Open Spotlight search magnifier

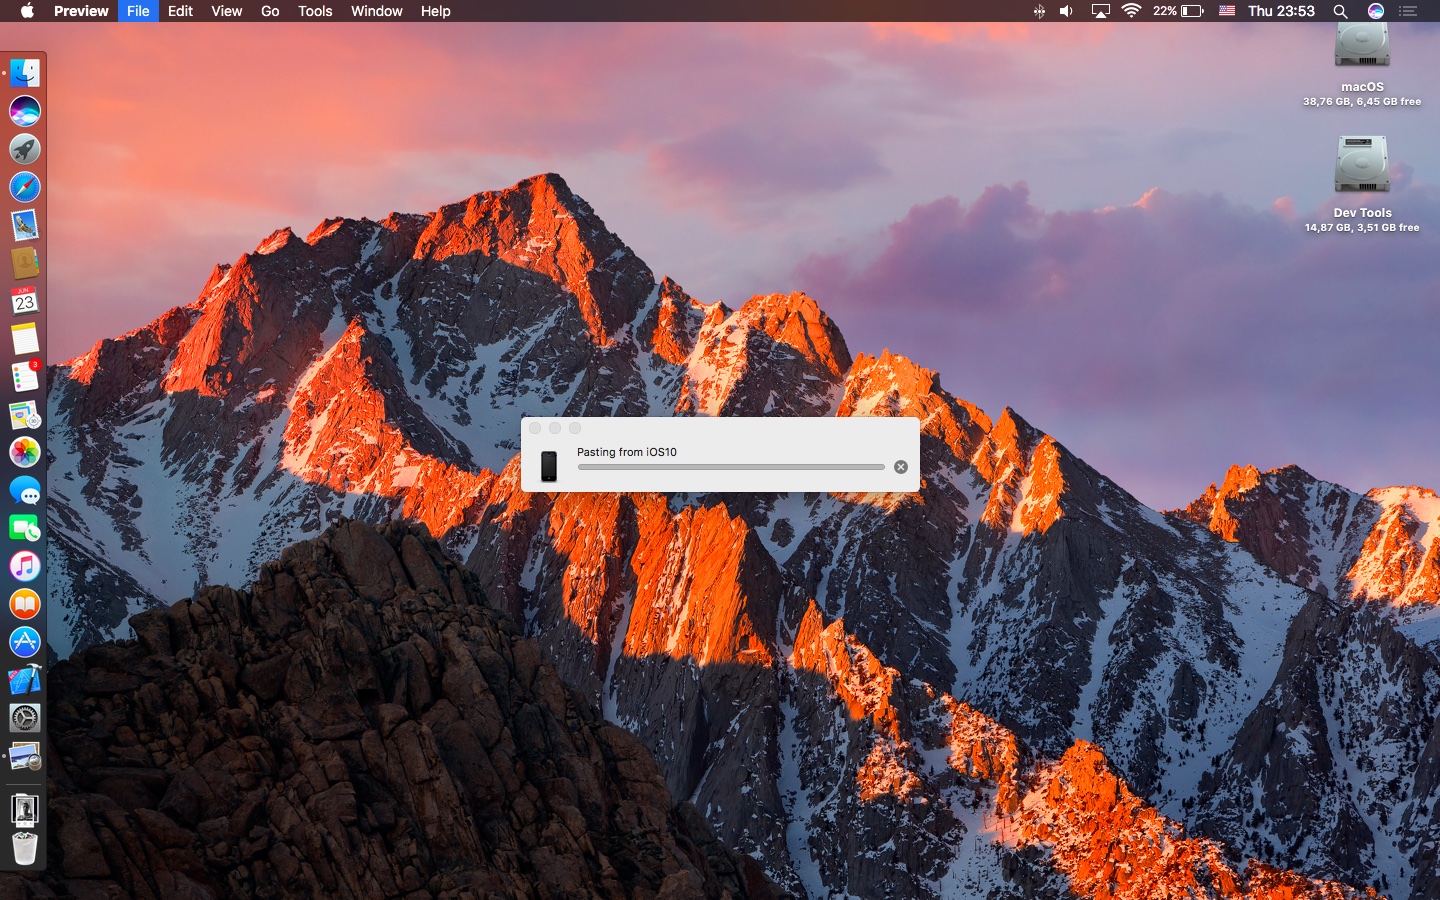pyautogui.click(x=1341, y=11)
